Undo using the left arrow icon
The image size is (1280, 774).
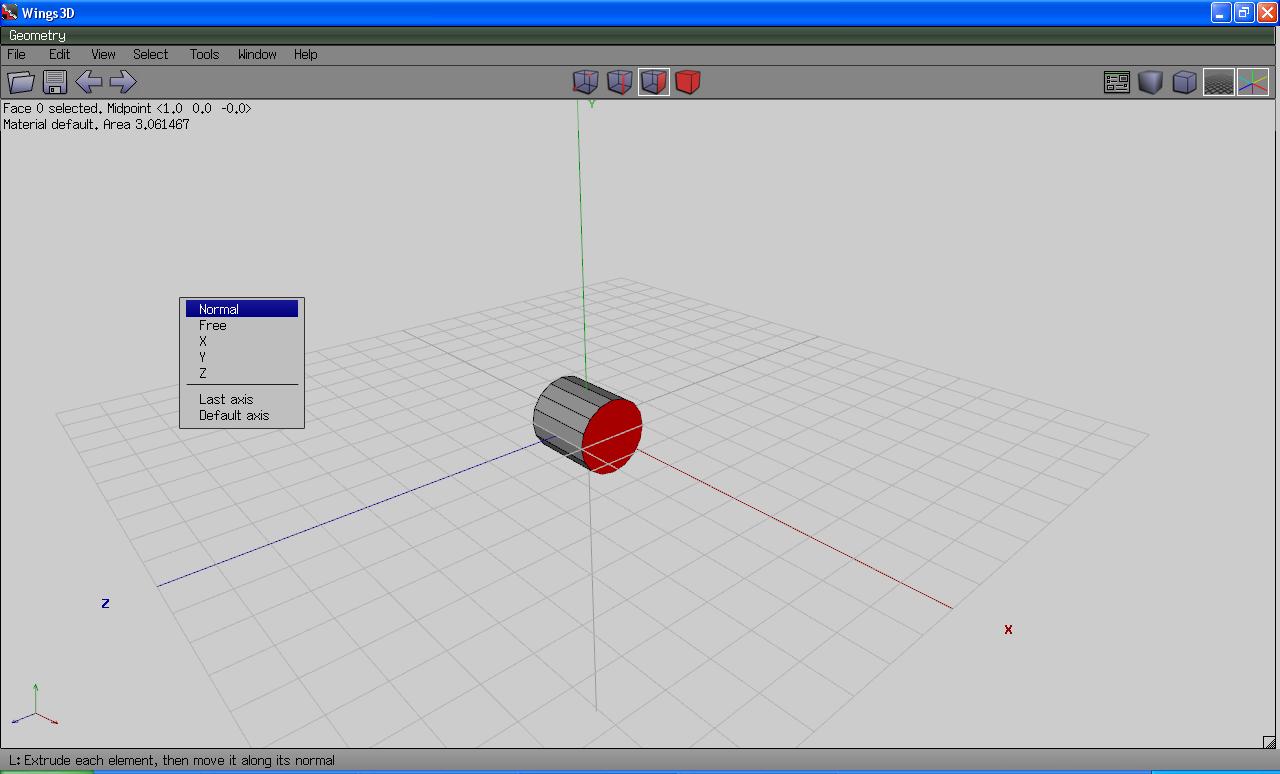point(89,82)
